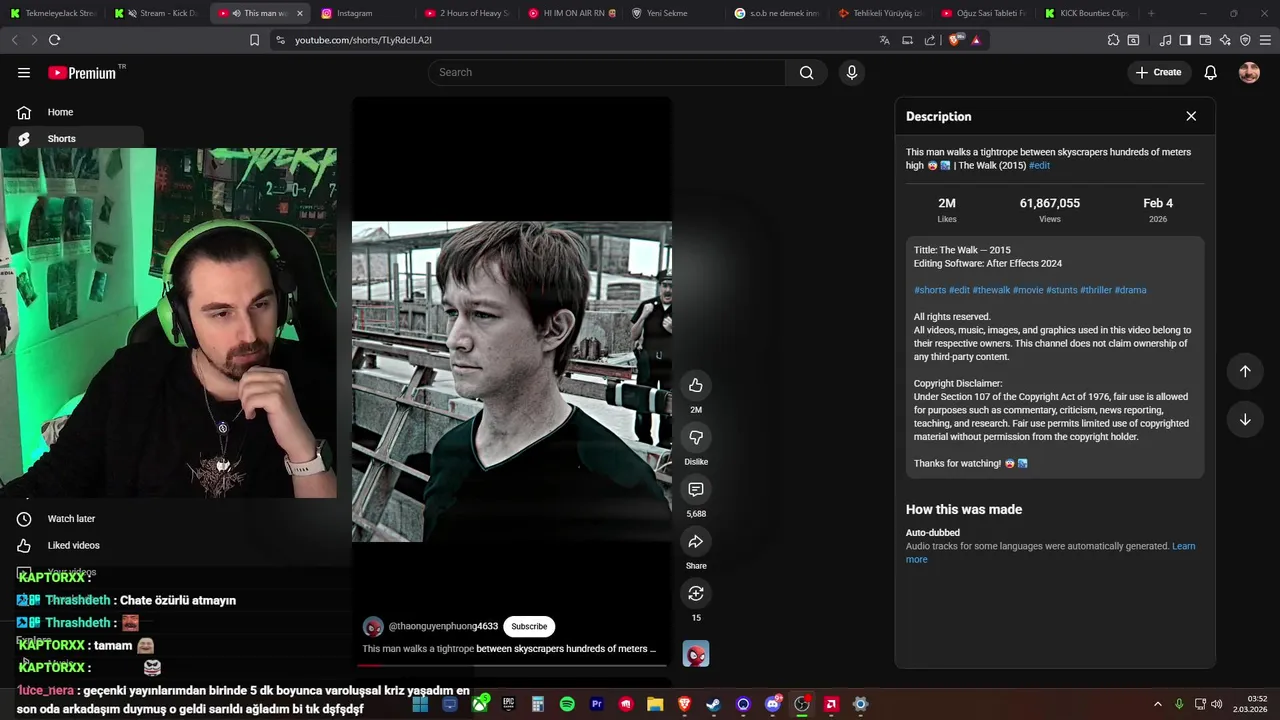Open the #stunts hashtag link
The width and height of the screenshot is (1280, 720).
coord(1061,290)
